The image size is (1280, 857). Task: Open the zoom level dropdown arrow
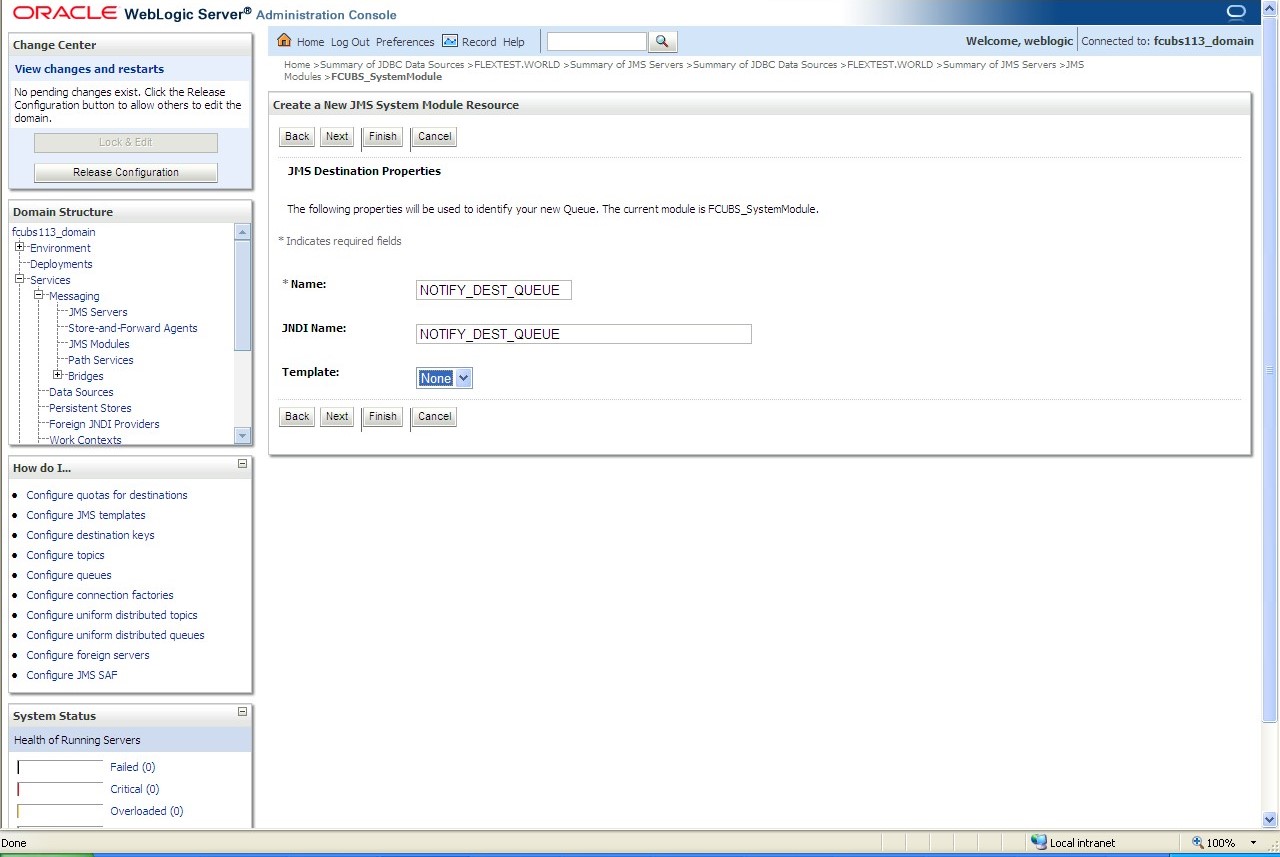click(x=1254, y=843)
